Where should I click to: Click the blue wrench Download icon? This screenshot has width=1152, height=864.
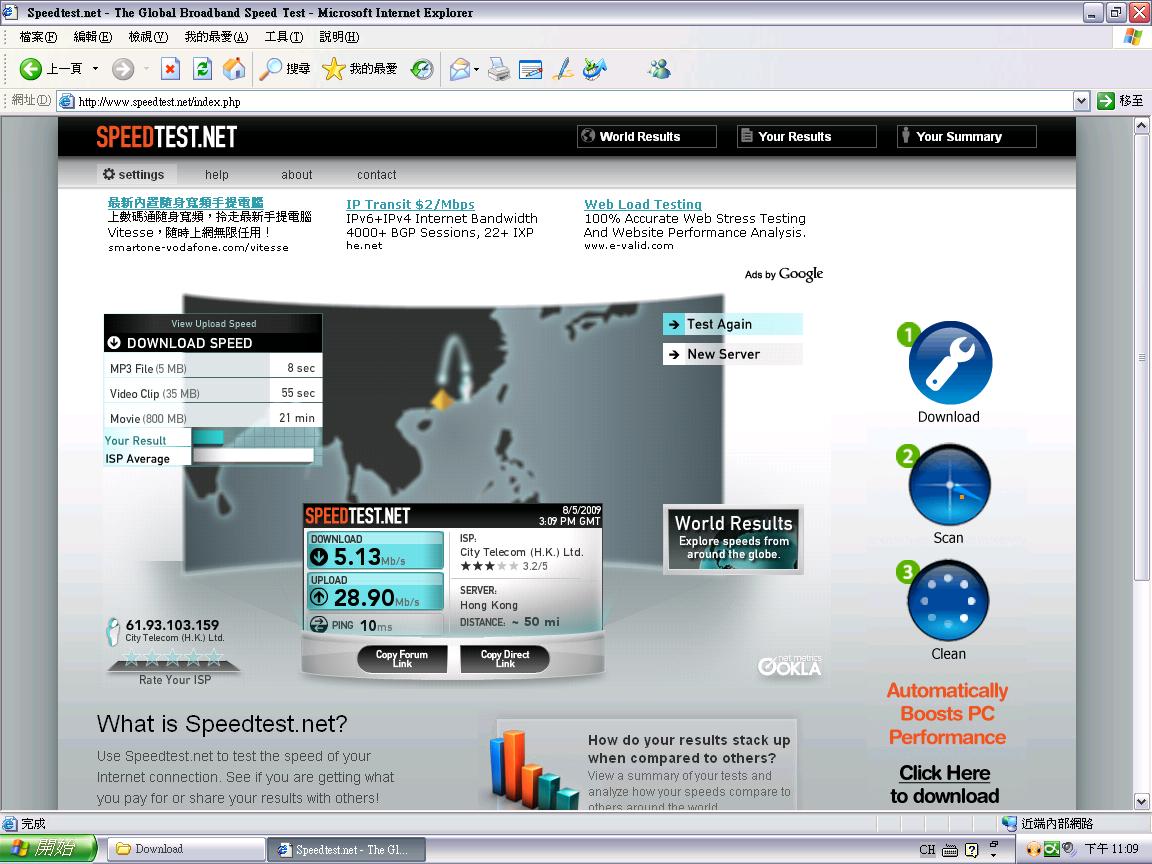tap(949, 362)
